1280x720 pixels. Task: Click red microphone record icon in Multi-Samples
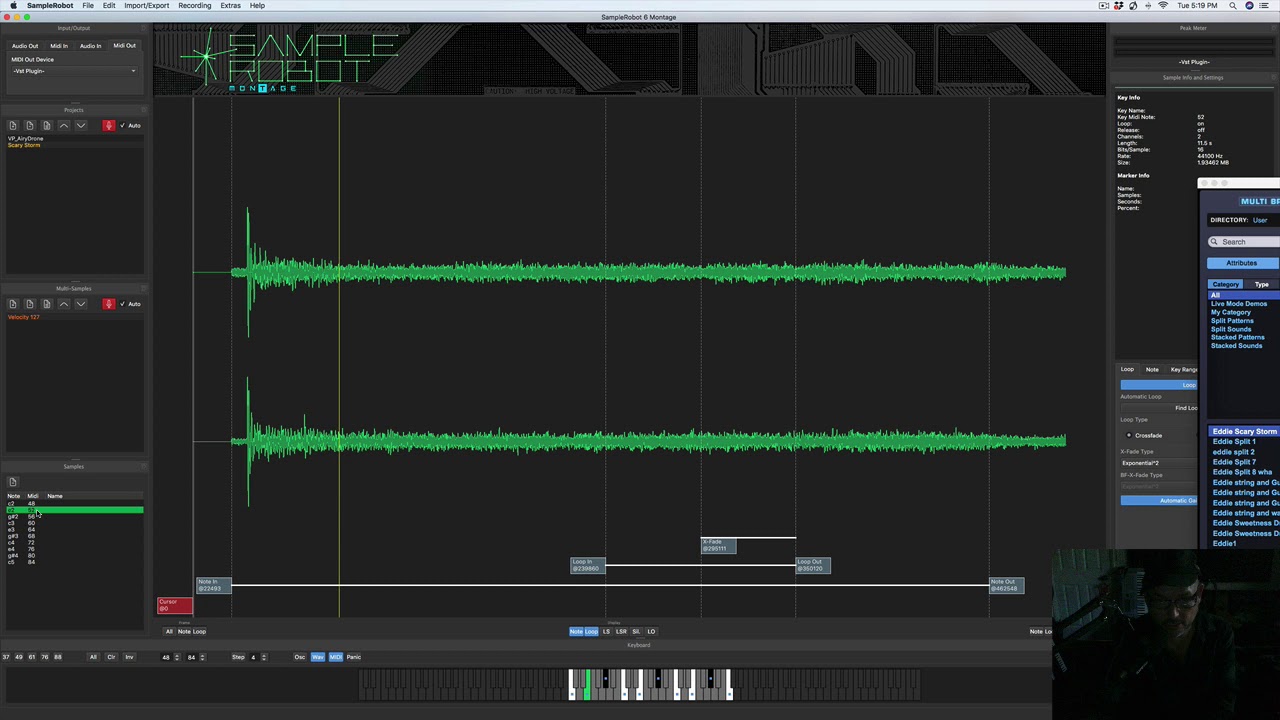[108, 303]
